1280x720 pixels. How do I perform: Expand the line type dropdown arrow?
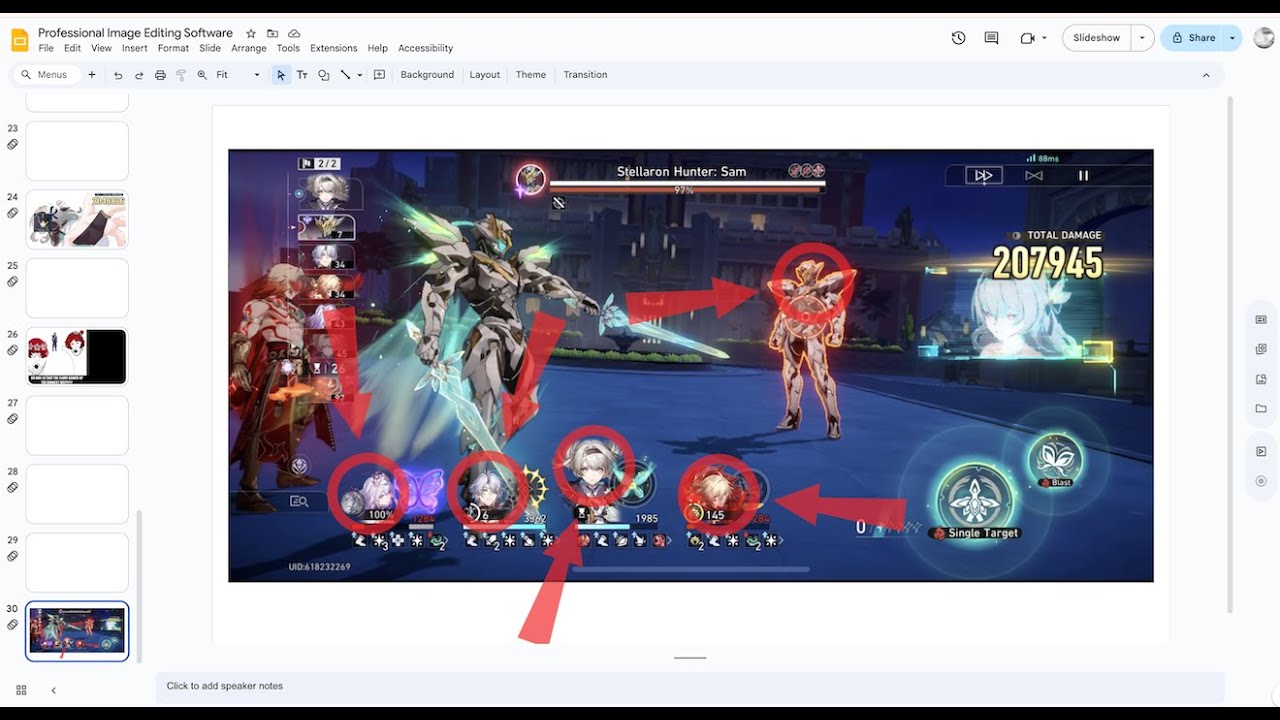pos(360,75)
